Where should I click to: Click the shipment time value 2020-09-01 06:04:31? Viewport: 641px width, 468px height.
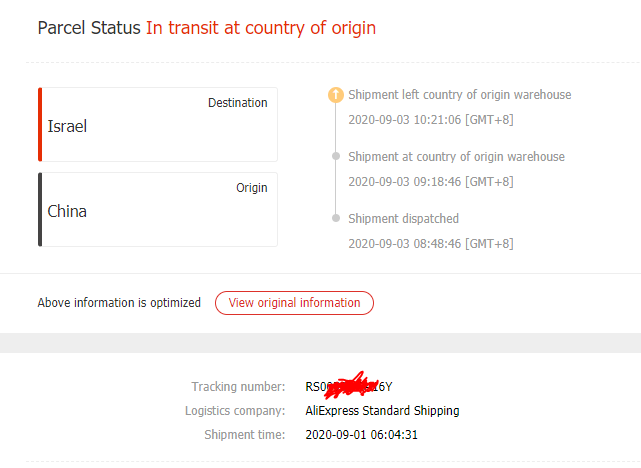[x=361, y=434]
